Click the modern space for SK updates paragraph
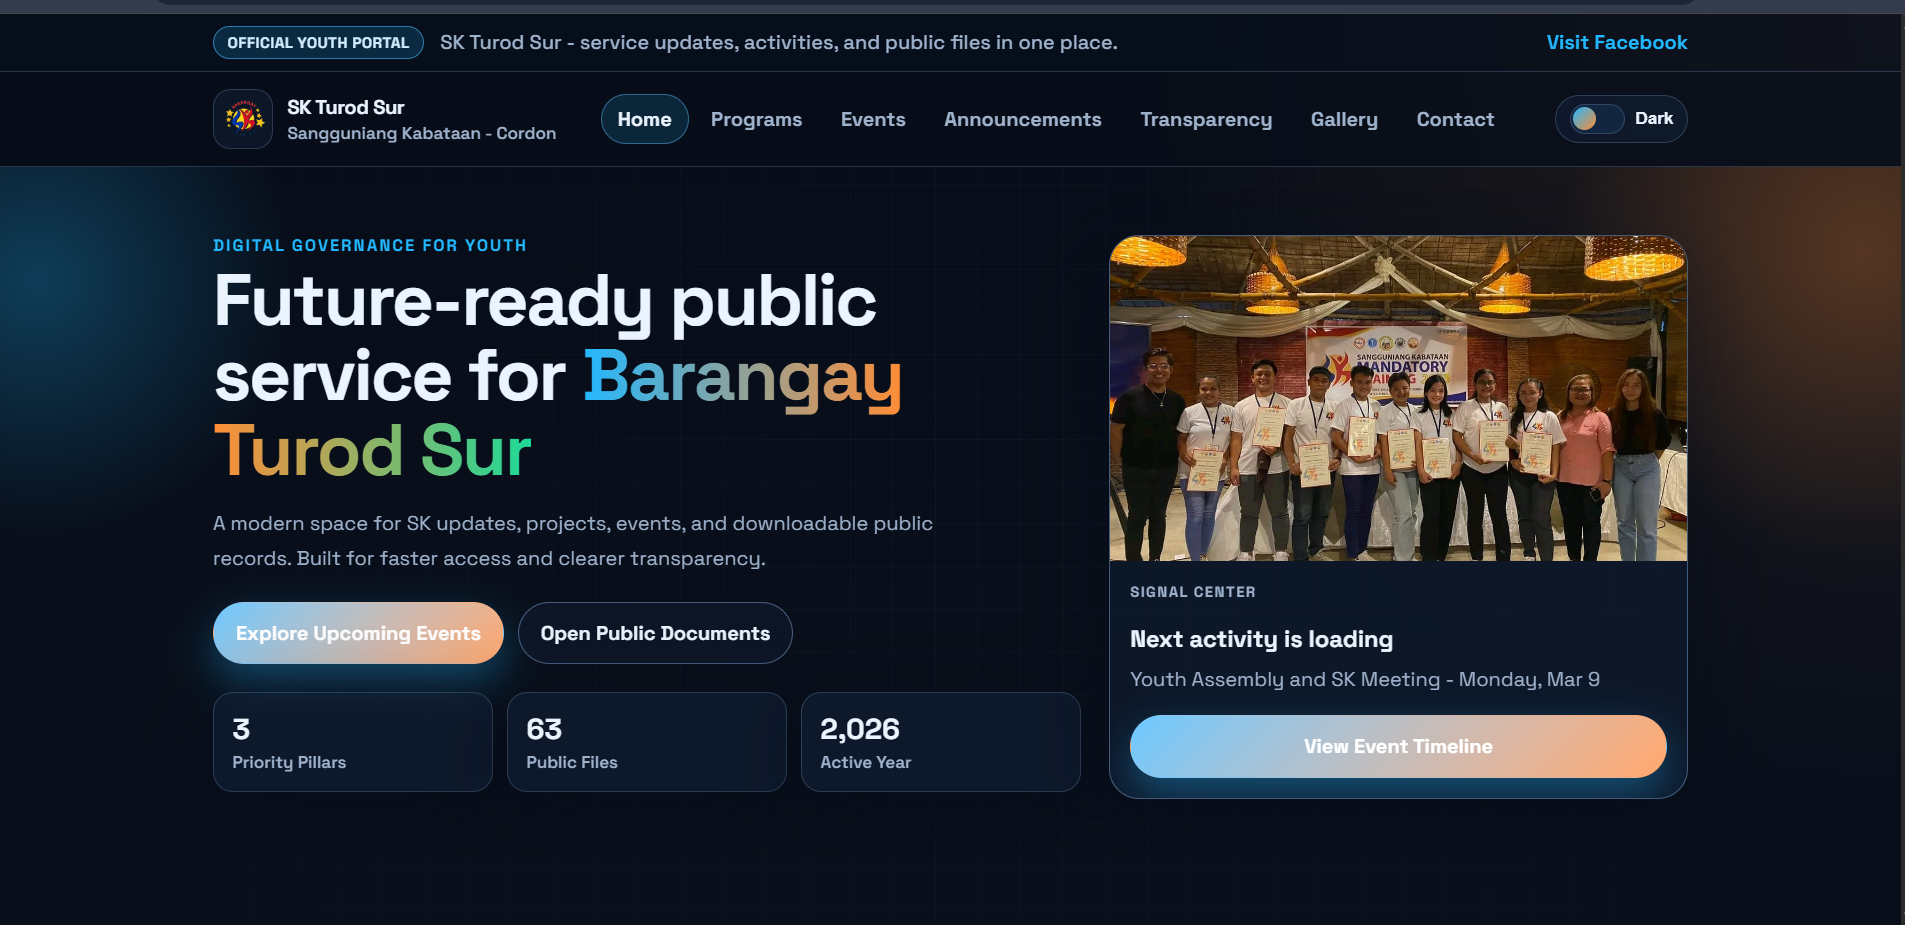Image resolution: width=1905 pixels, height=925 pixels. (573, 541)
